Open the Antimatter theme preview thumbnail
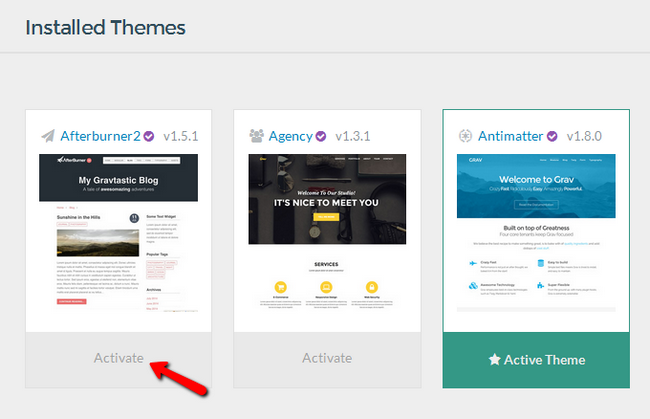This screenshot has width=650, height=419. pyautogui.click(x=536, y=232)
